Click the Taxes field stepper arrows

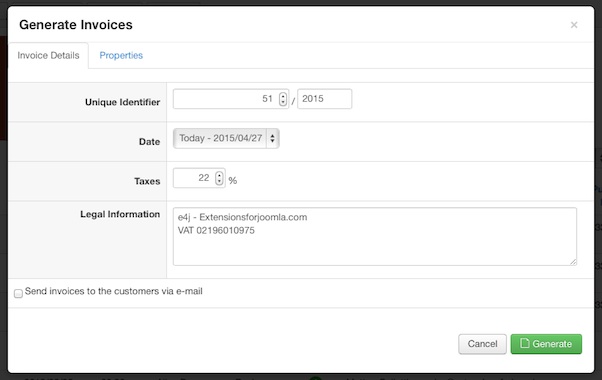tap(219, 178)
